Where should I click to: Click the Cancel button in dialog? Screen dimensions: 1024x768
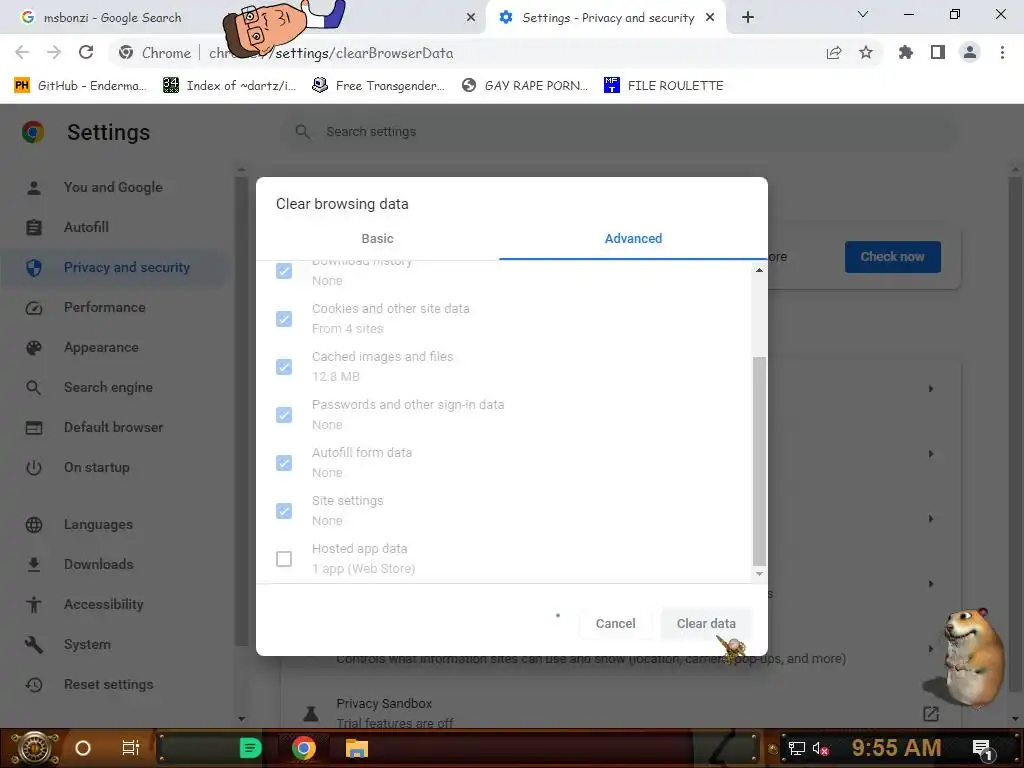pyautogui.click(x=615, y=624)
